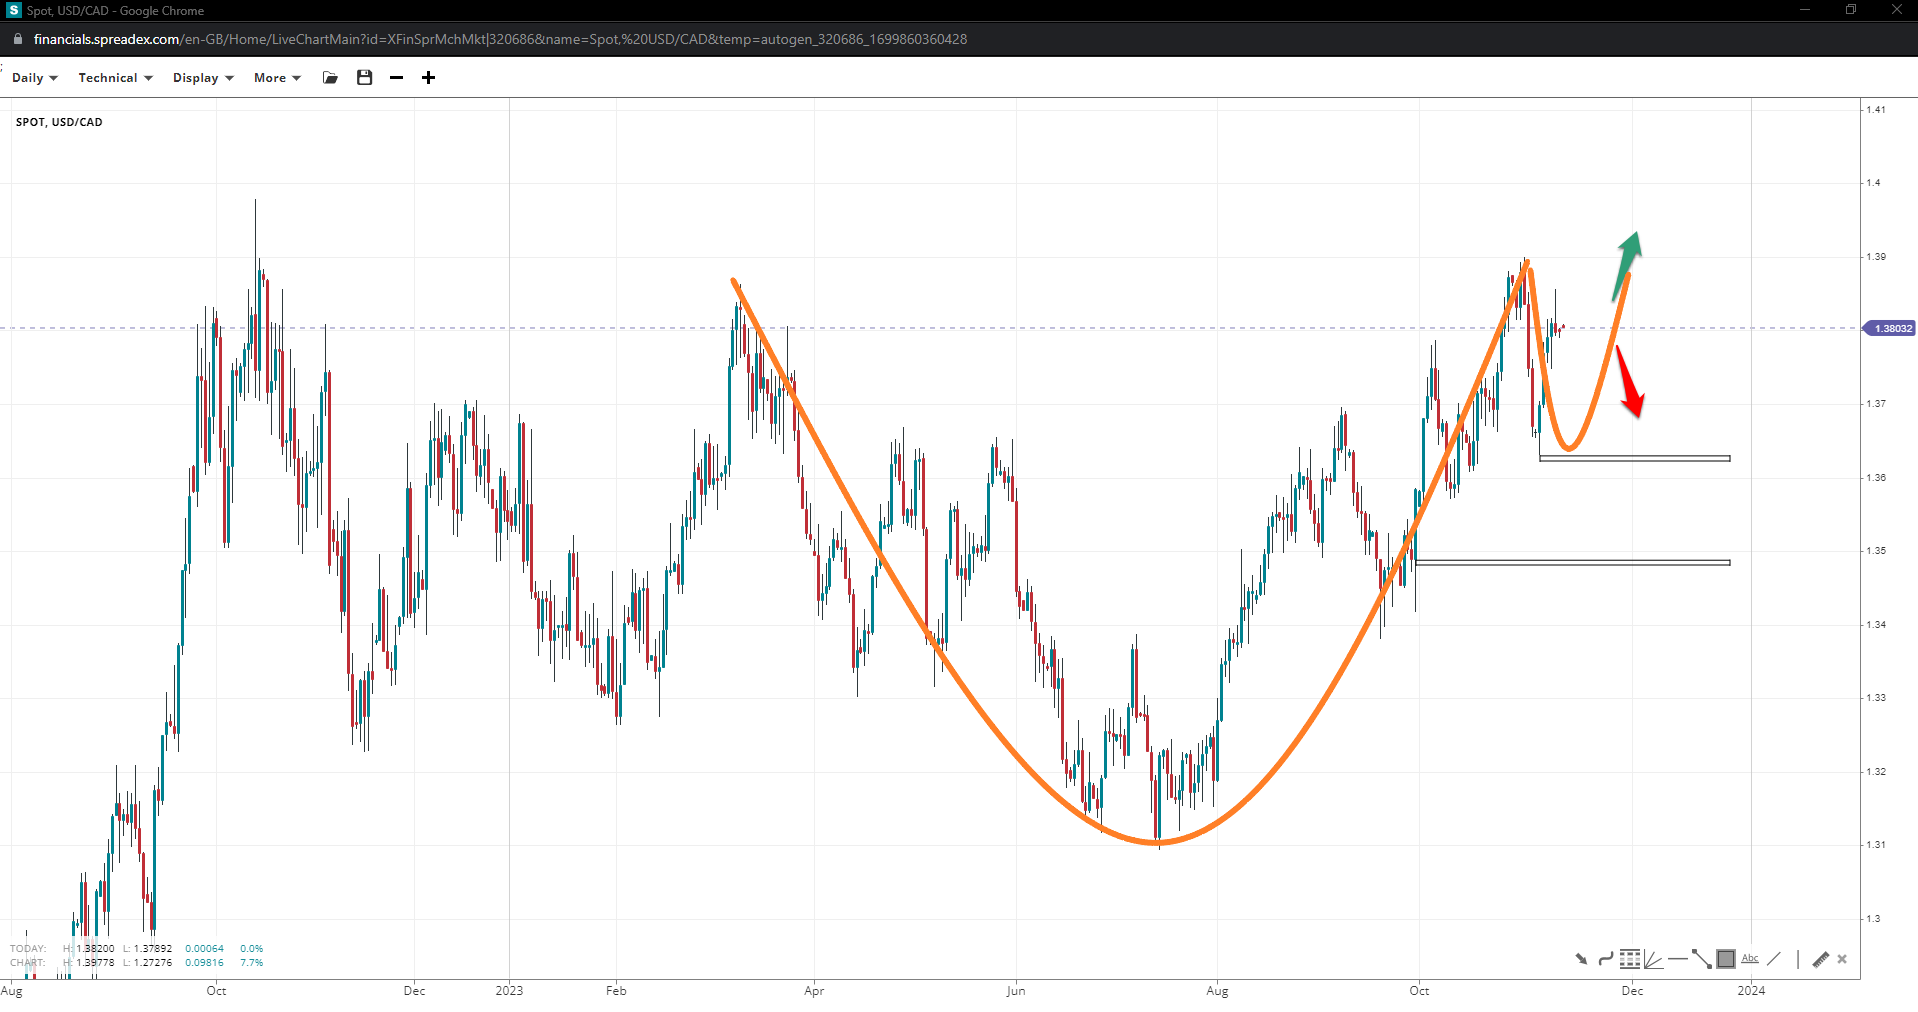
Task: Zoom out using the minus icon
Action: coord(396,78)
